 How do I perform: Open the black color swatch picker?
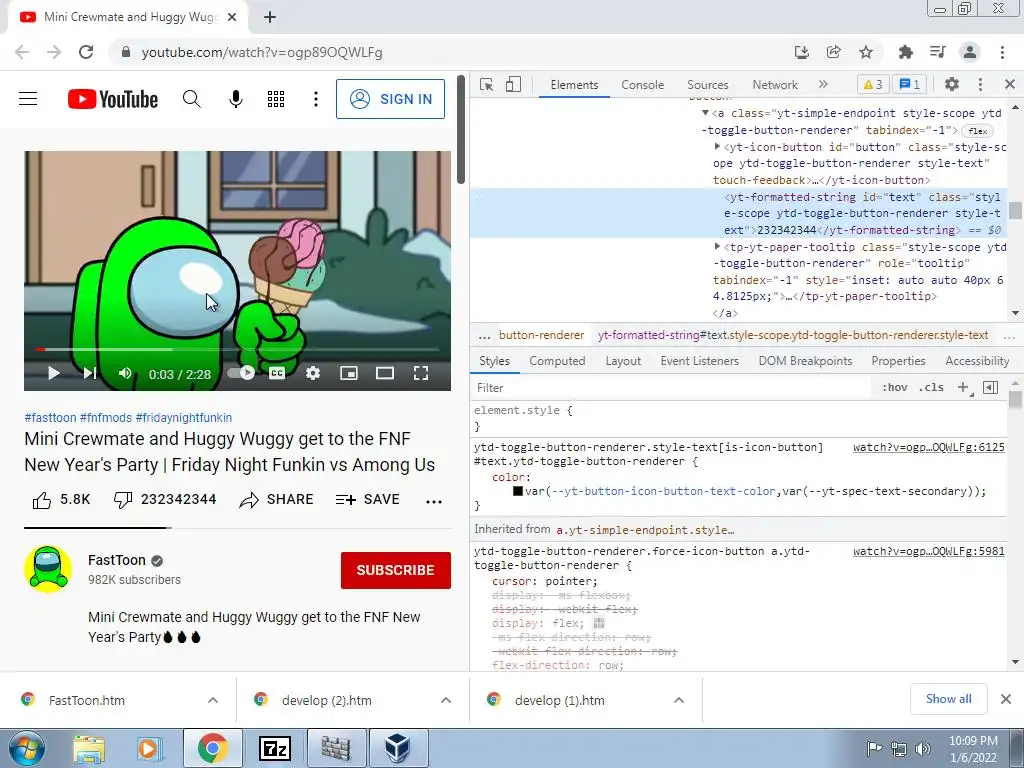[518, 491]
